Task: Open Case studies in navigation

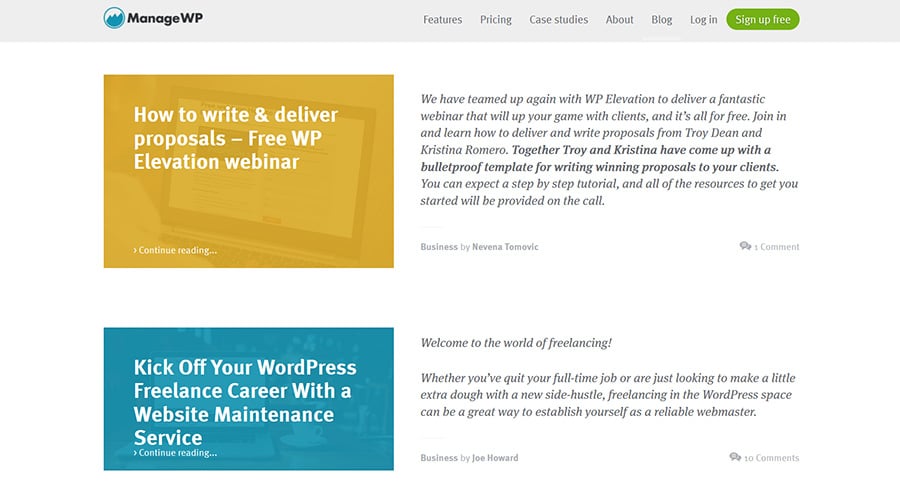Action: click(x=558, y=20)
